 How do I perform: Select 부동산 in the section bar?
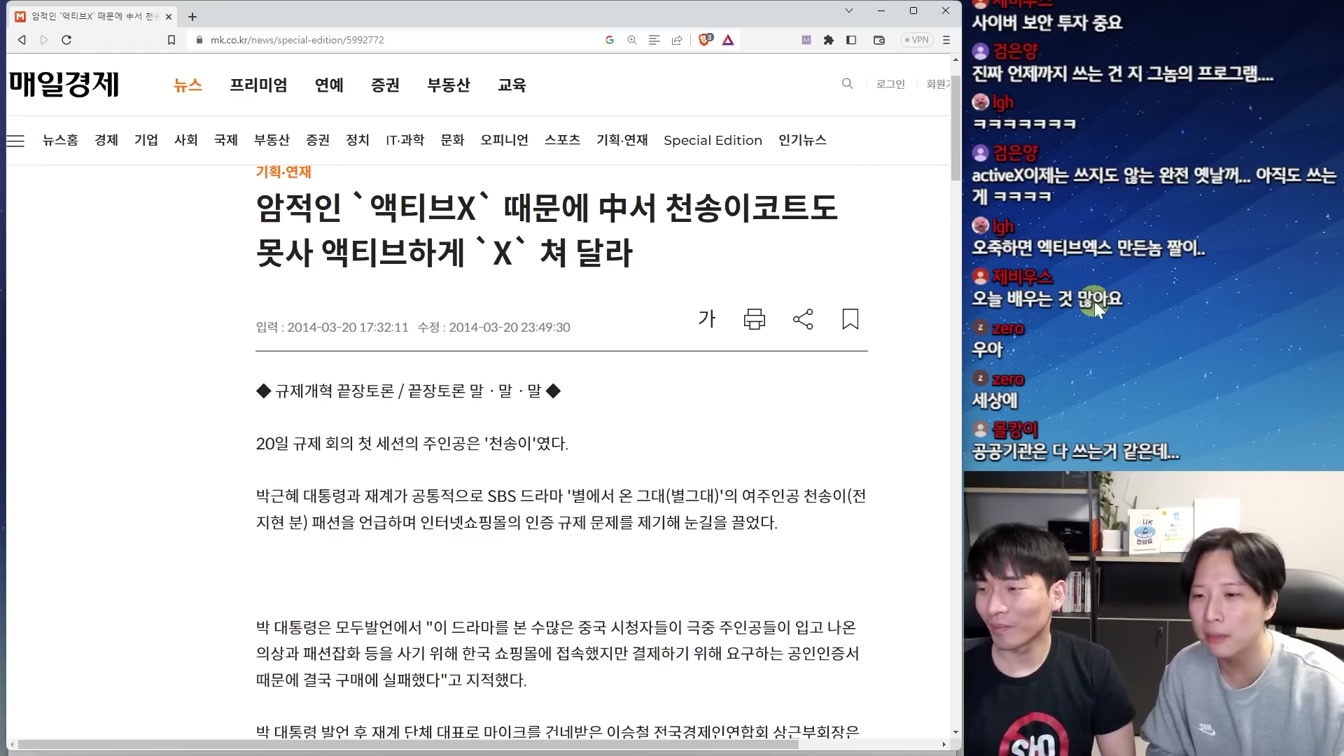point(272,140)
